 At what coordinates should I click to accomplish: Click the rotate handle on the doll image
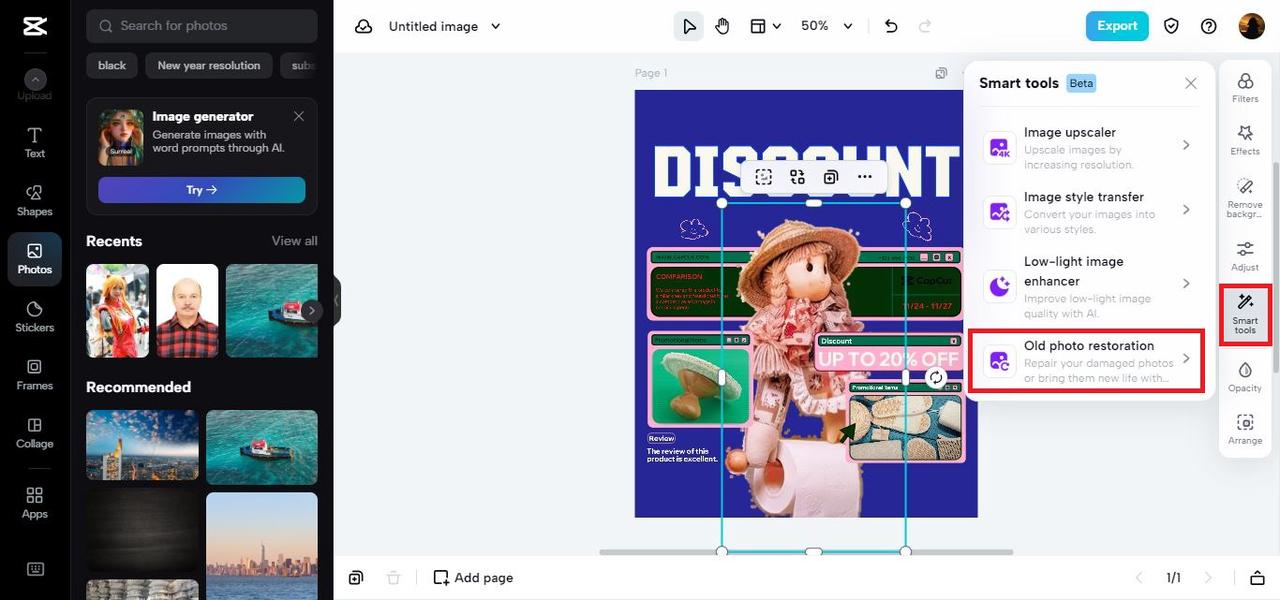pyautogui.click(x=935, y=377)
